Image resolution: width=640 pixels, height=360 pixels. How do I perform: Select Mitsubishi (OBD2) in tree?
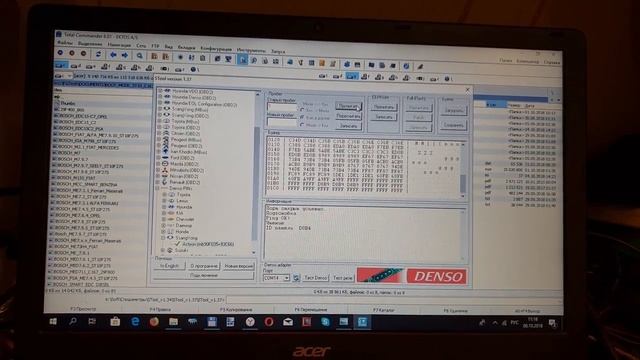coord(187,170)
